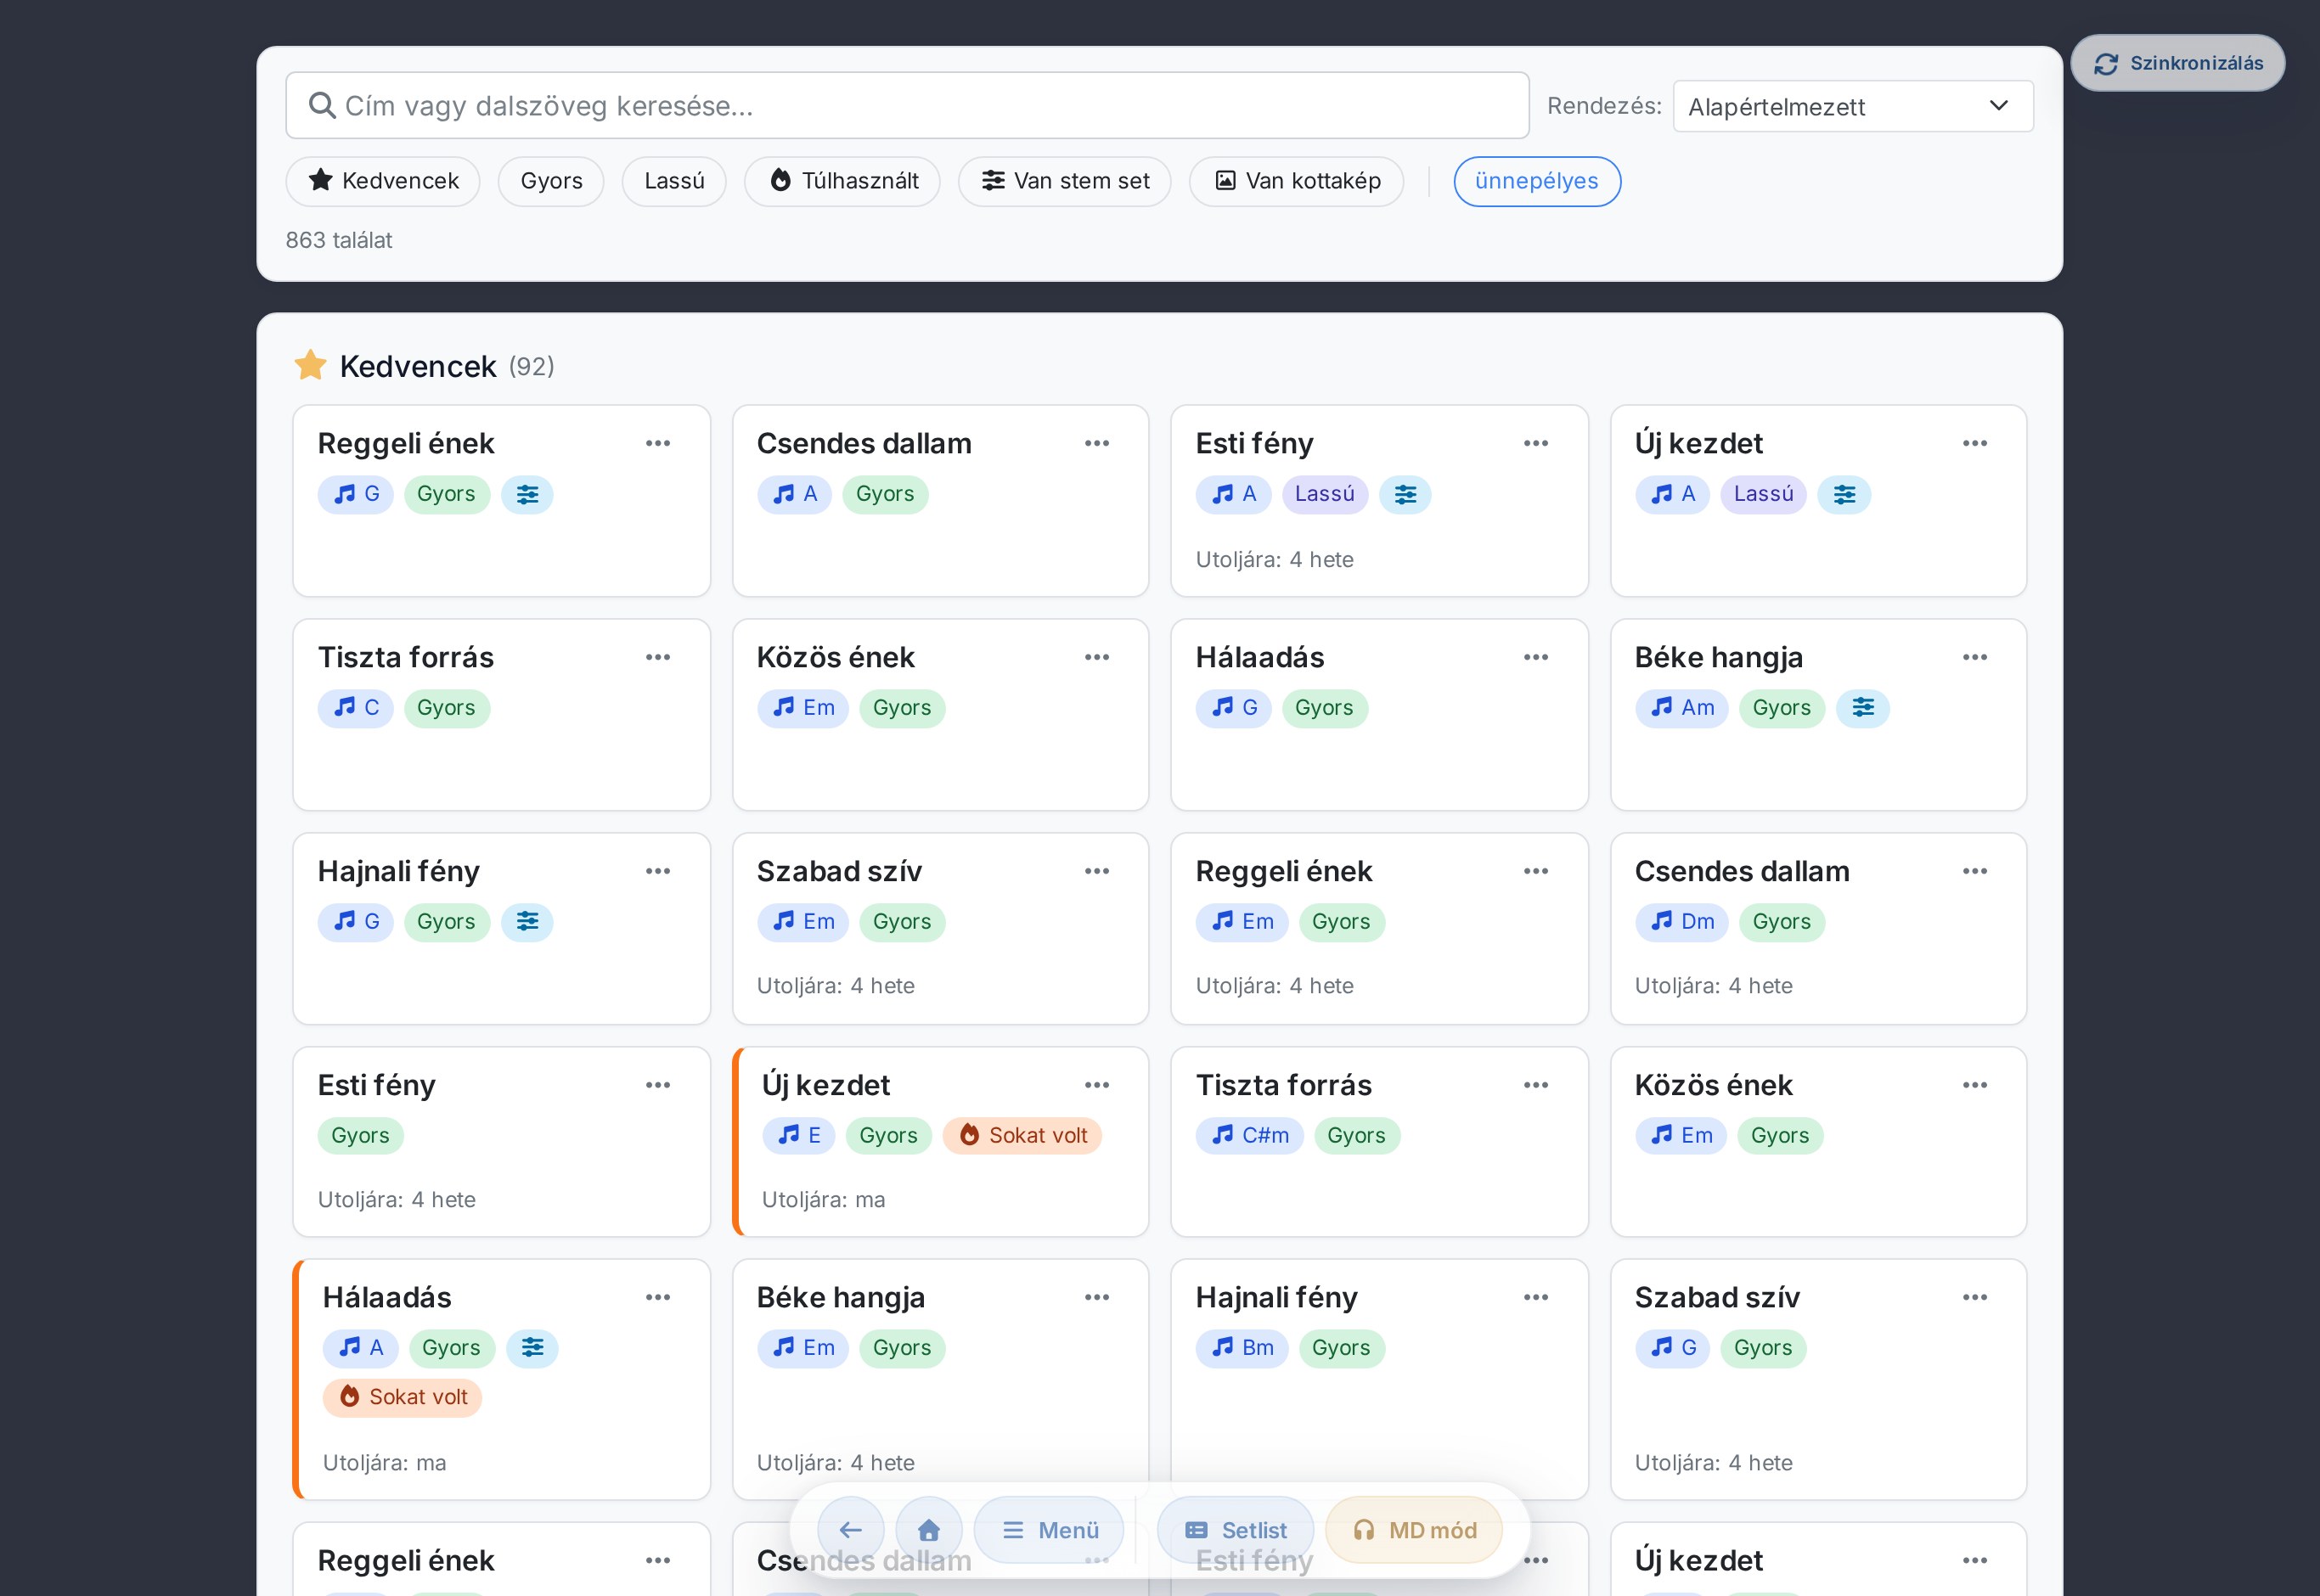The image size is (2320, 1596).
Task: Open the Menü in bottom bar
Action: [x=1049, y=1530]
